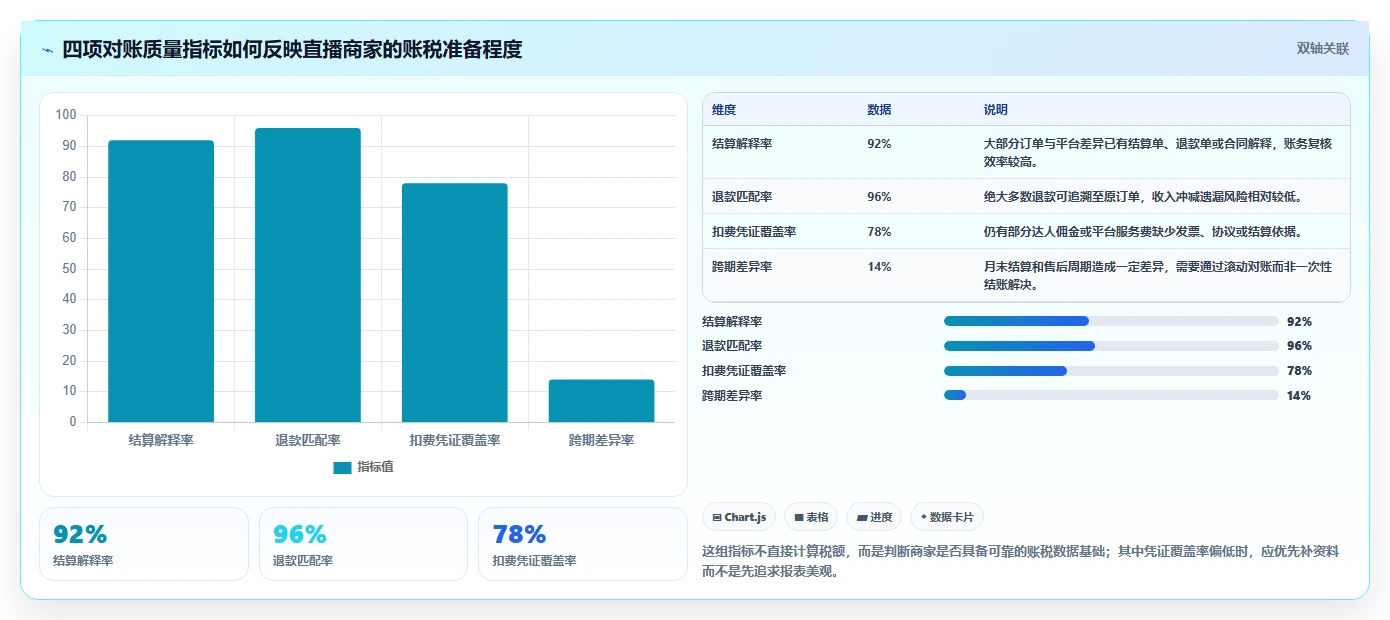Click the 92% value in the table
The height and width of the screenshot is (620, 1390).
pyautogui.click(x=879, y=144)
